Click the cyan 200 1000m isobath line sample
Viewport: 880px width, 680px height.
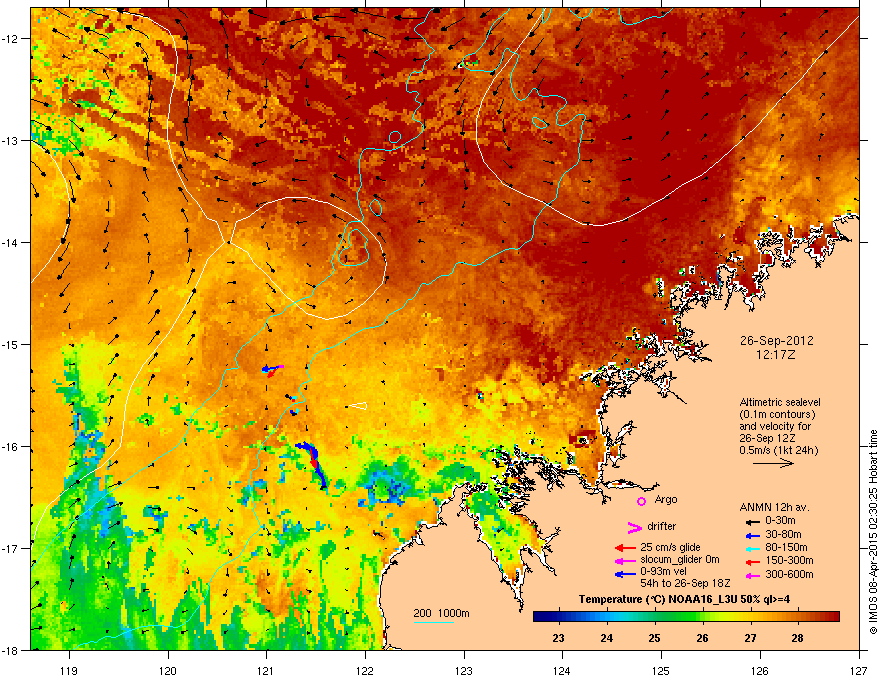[433, 622]
